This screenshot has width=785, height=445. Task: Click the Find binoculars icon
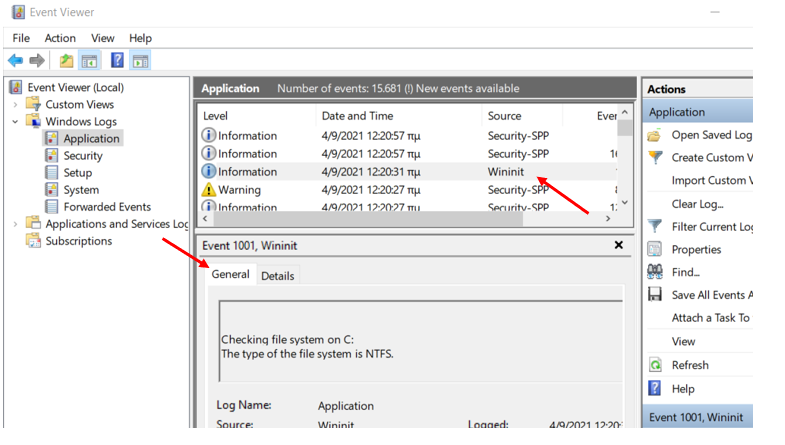(655, 272)
